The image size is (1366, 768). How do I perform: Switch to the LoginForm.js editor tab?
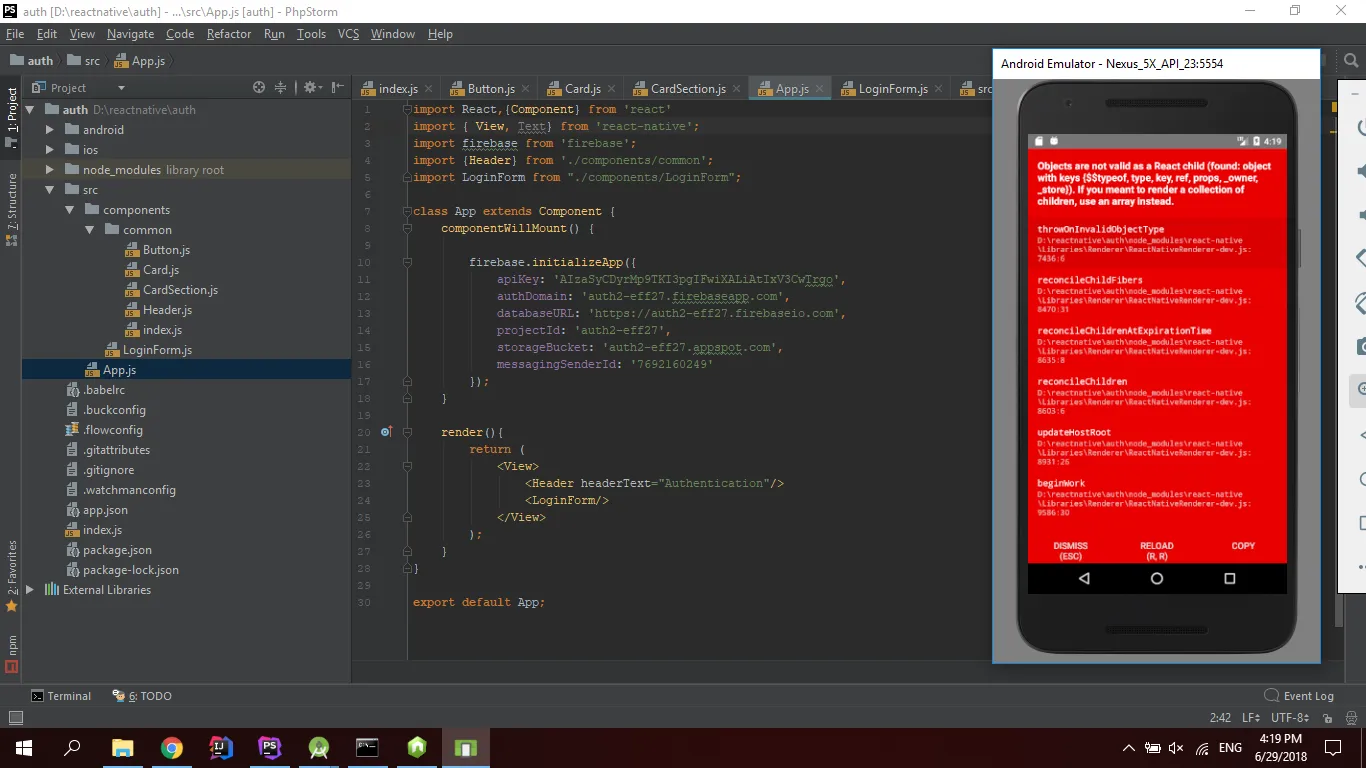coord(892,89)
